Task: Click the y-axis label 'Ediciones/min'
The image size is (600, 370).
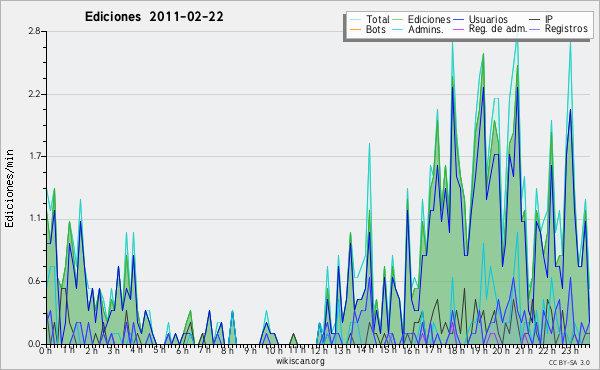Action: (9, 188)
